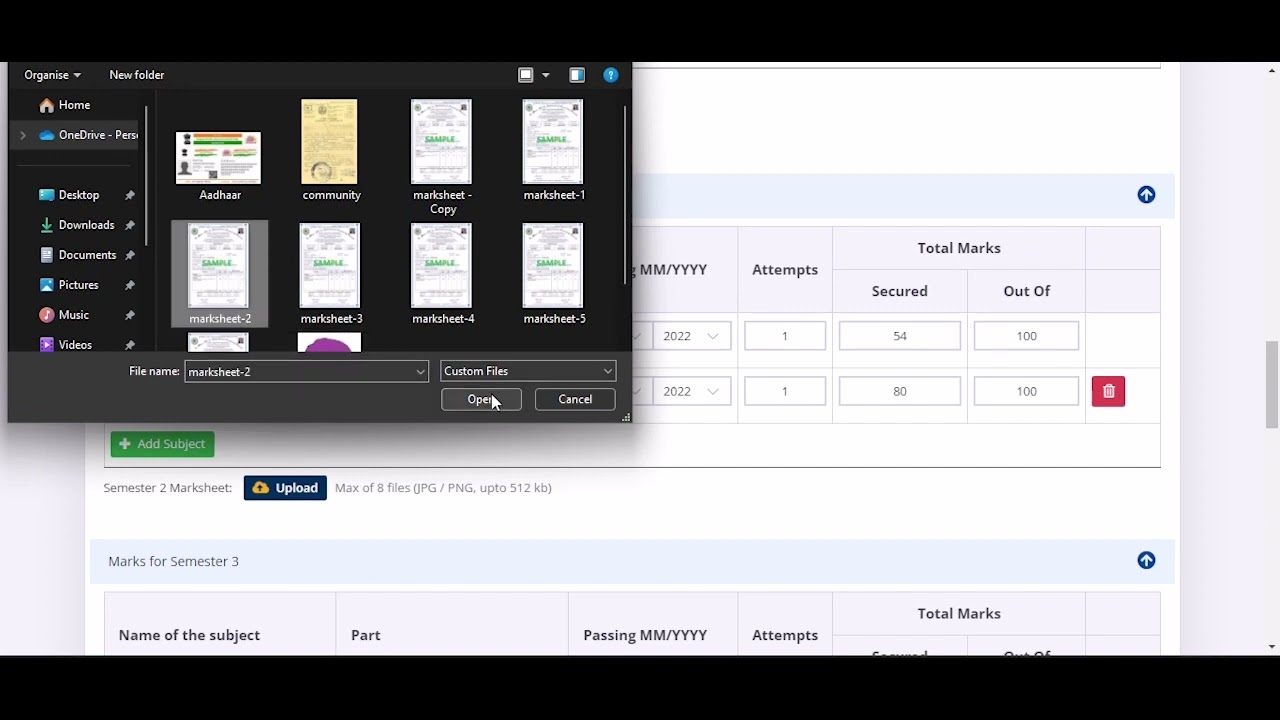Click the navigation pane scrollbar
This screenshot has width=1280, height=720.
[147, 175]
